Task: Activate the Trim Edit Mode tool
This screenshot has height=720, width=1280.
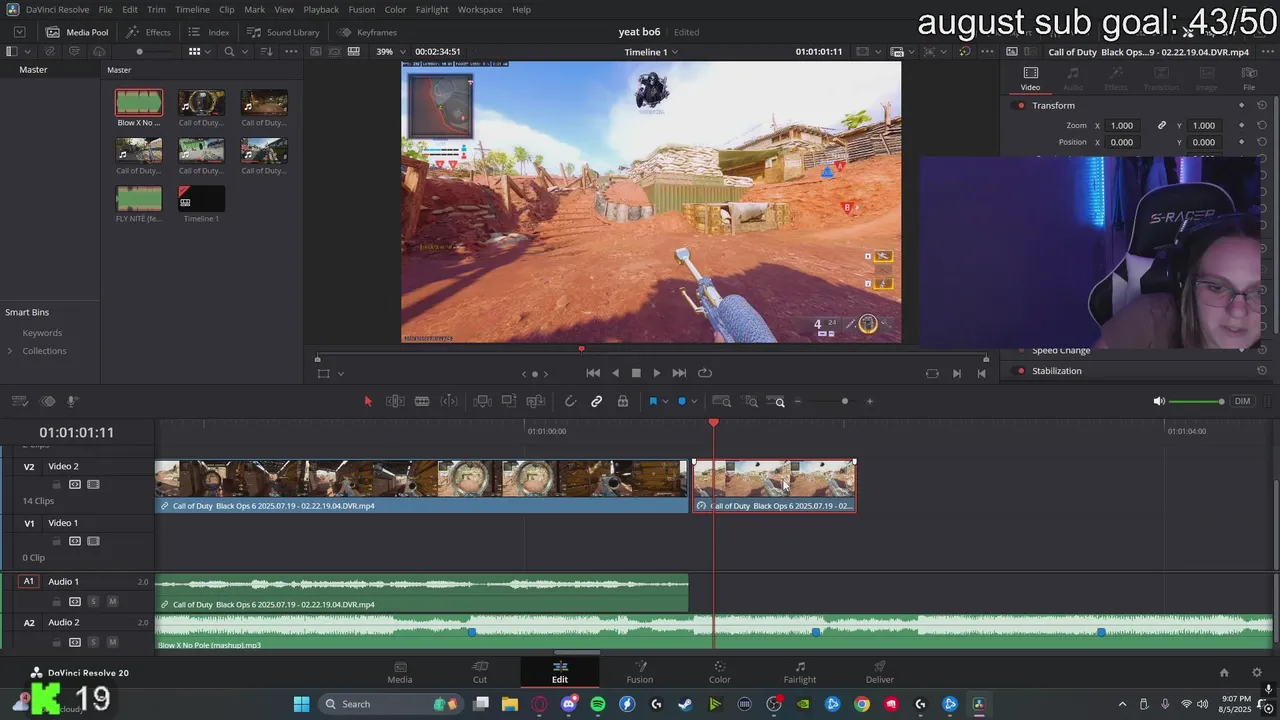Action: [x=395, y=401]
